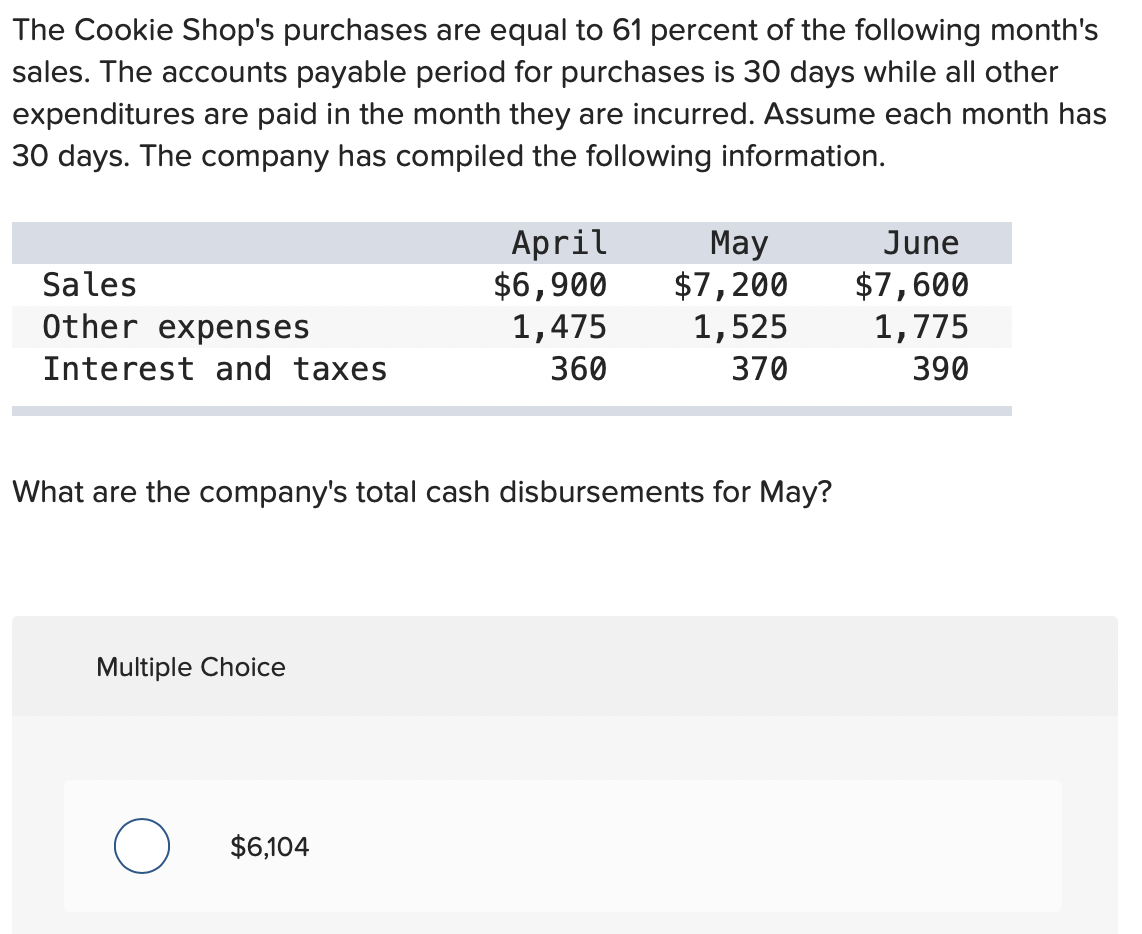
Task: Click April interest and taxes value 360
Action: tap(579, 369)
